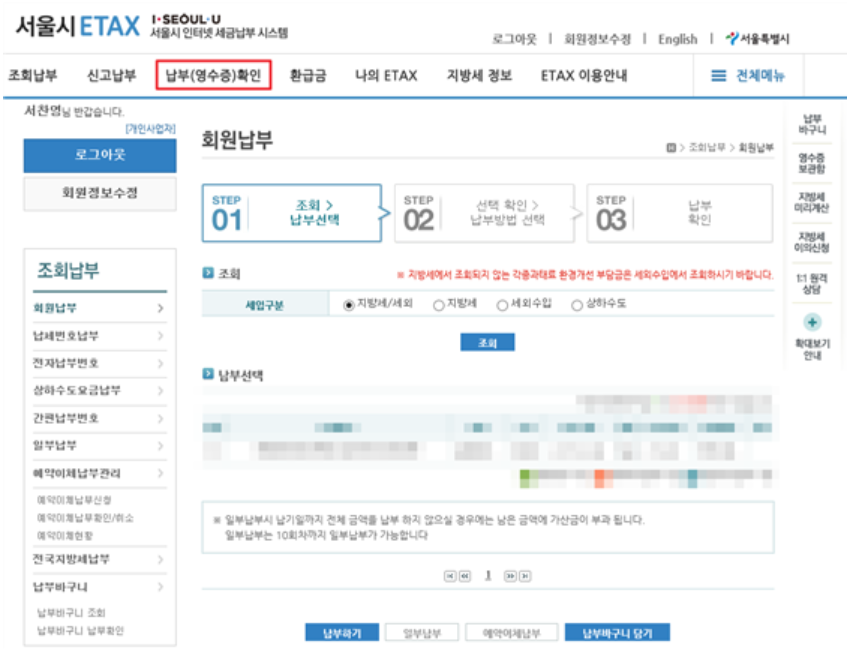Click the bottom 일부납부 button
The width and height of the screenshot is (847, 662).
pyautogui.click(x=422, y=633)
